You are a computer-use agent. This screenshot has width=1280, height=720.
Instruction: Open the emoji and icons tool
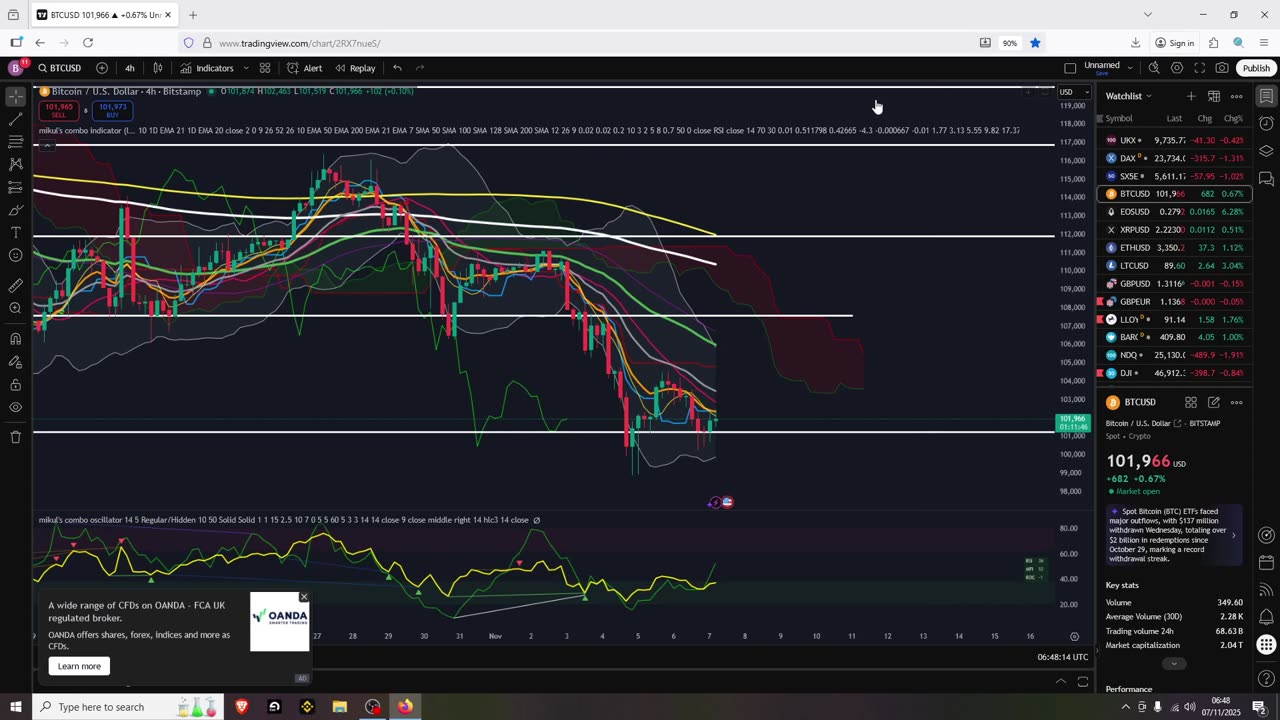coord(15,256)
